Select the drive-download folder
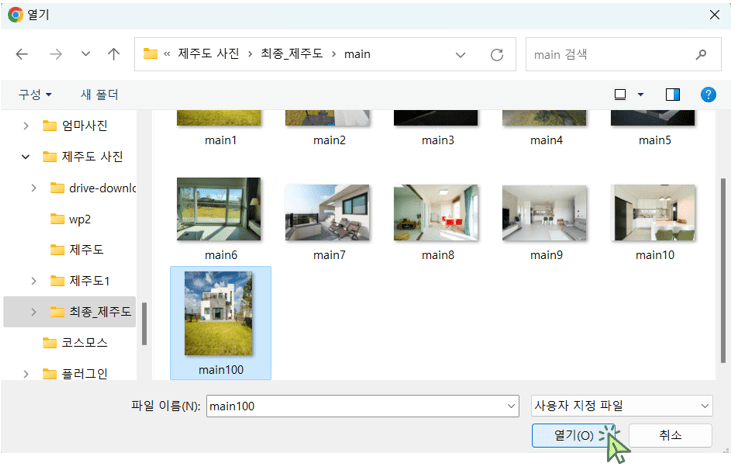This screenshot has width=735, height=468. [x=93, y=188]
